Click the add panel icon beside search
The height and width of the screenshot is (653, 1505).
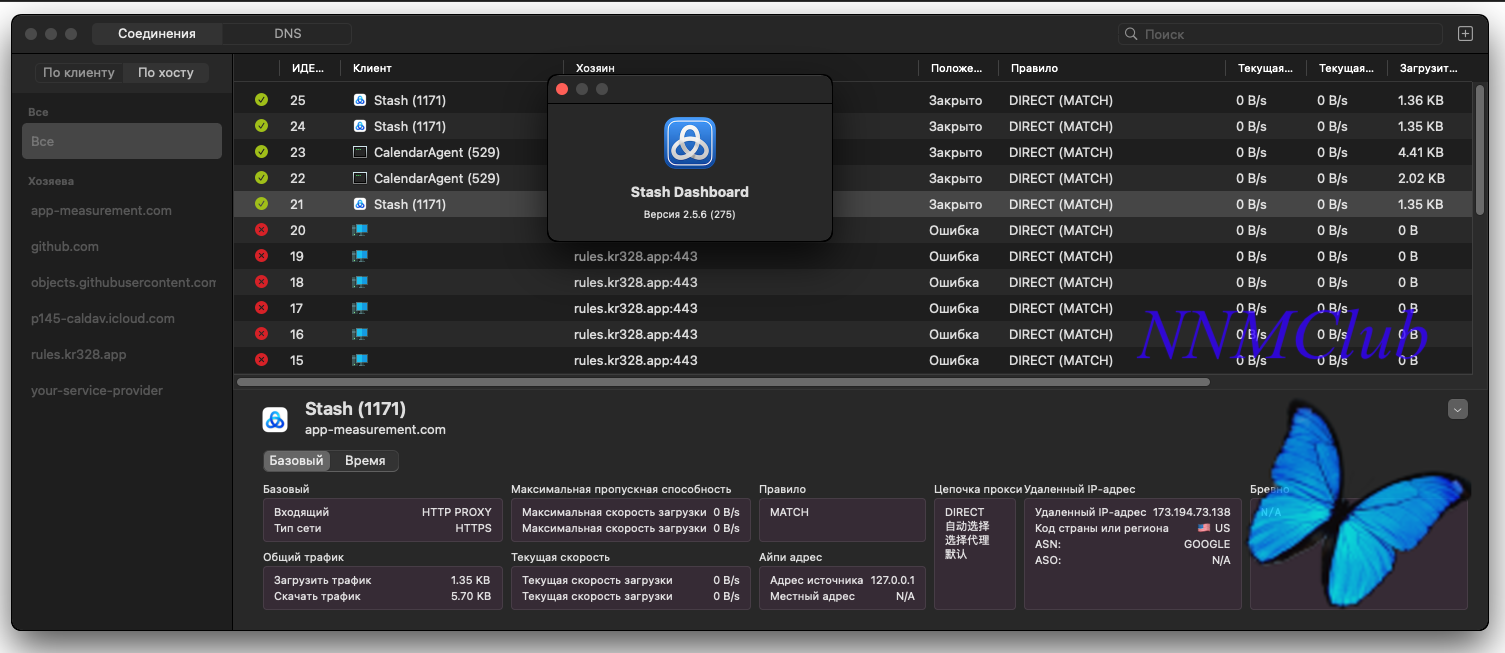pyautogui.click(x=1465, y=34)
